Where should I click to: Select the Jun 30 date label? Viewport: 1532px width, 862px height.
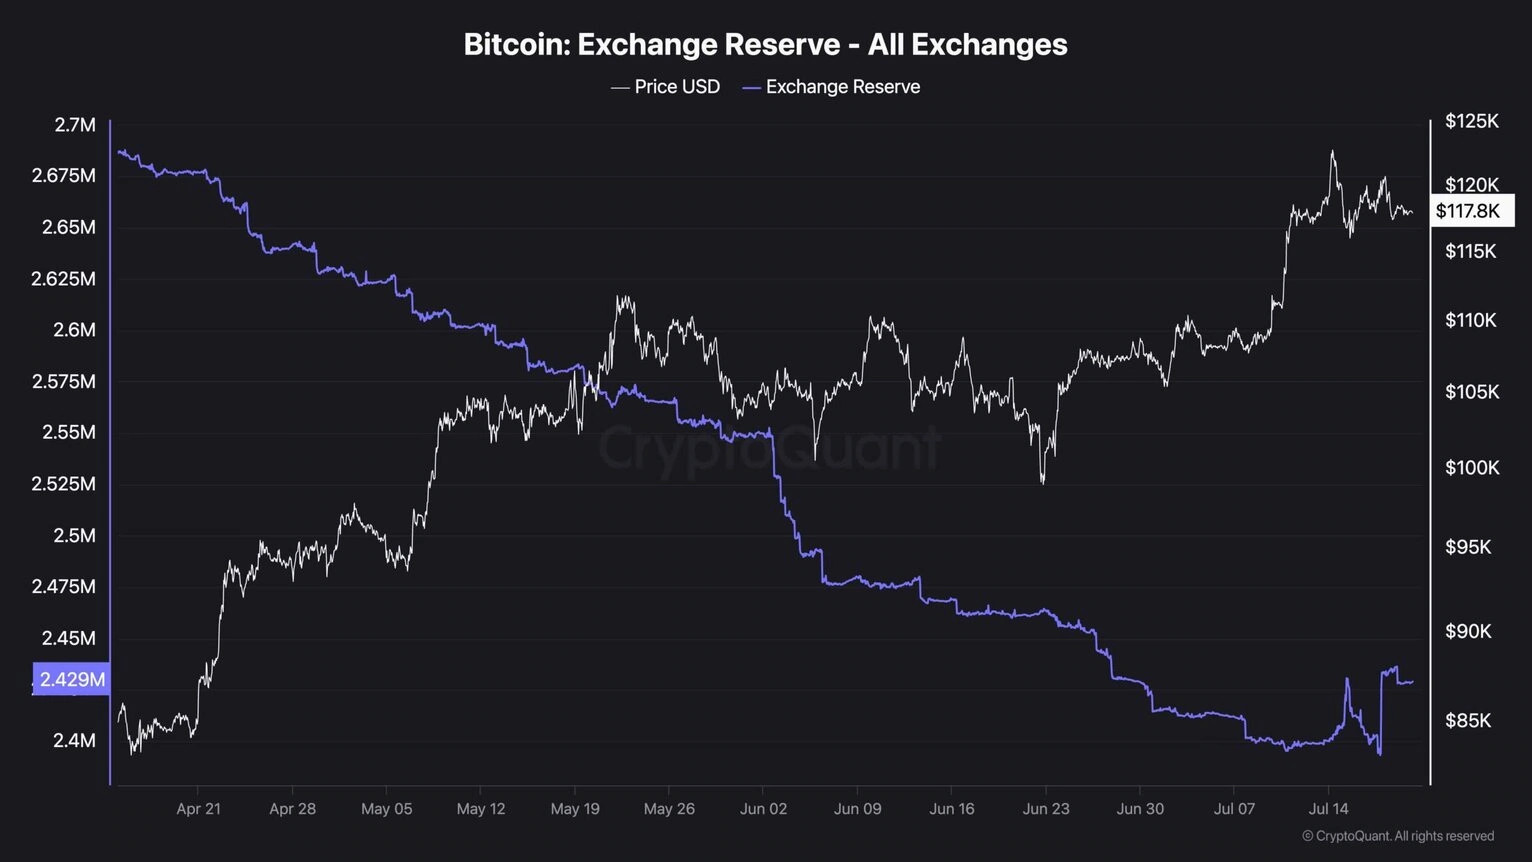[1140, 809]
